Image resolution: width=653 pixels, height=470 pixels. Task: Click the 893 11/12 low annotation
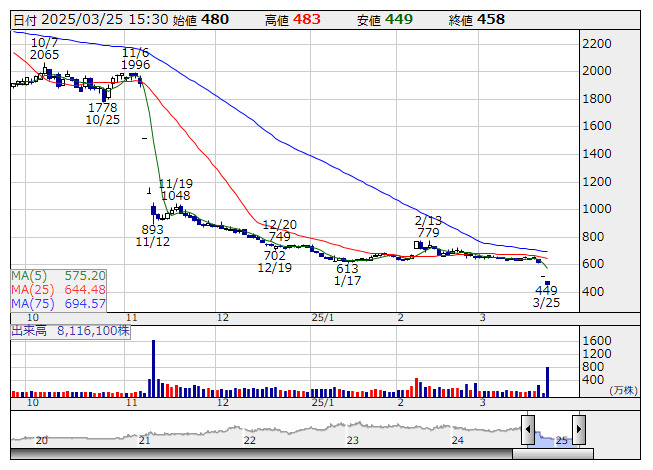152,236
